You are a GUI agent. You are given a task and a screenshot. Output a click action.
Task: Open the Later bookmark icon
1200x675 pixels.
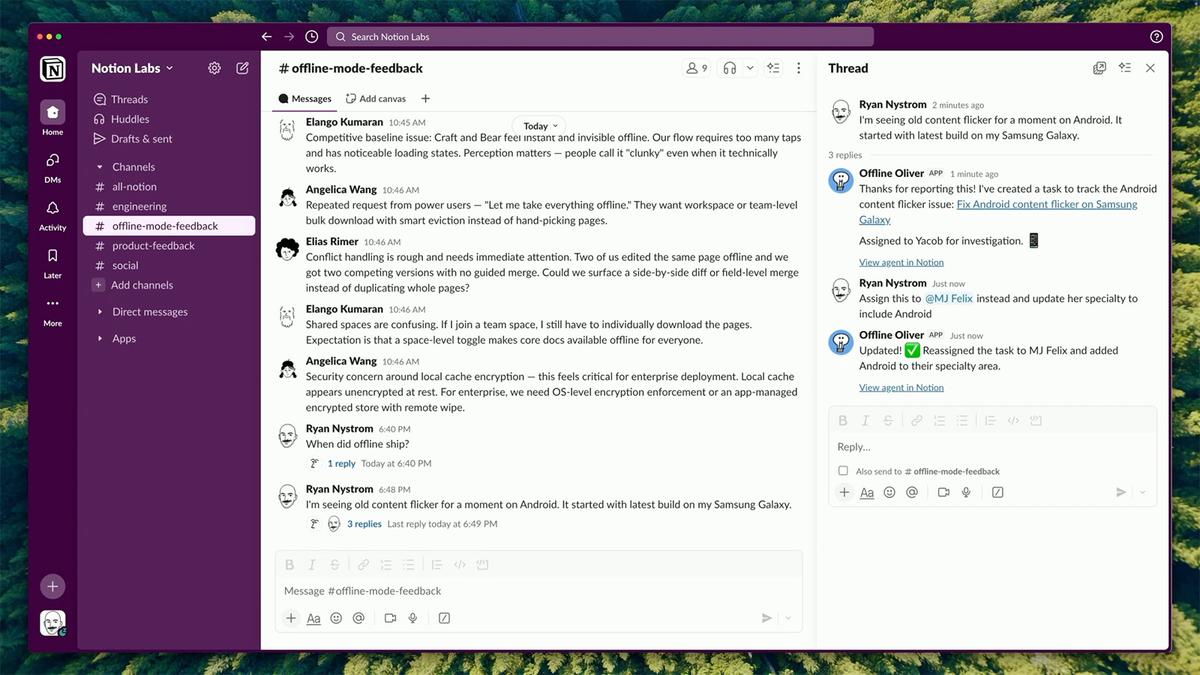tap(52, 261)
